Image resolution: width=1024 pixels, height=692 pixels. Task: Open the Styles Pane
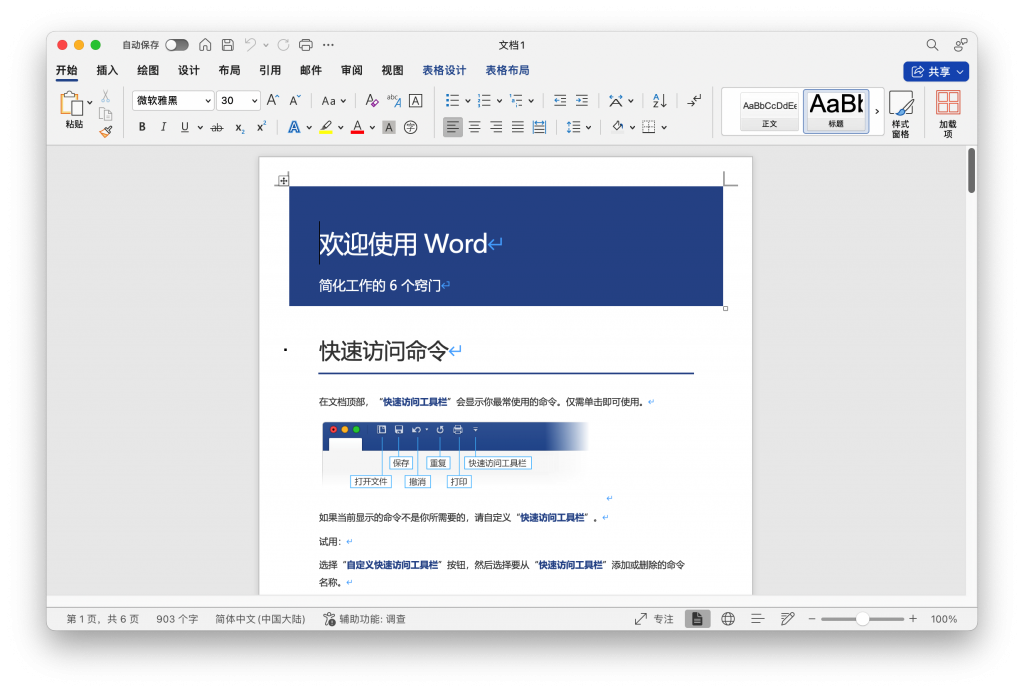tap(901, 114)
